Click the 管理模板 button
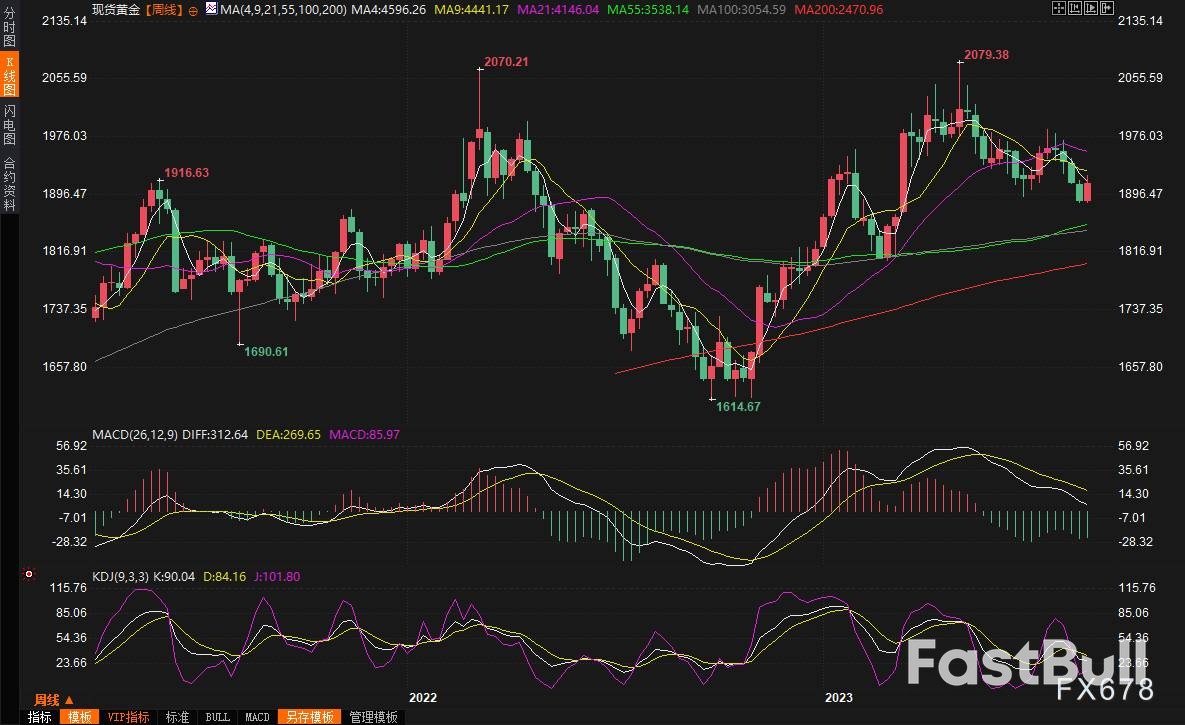Image resolution: width=1185 pixels, height=725 pixels. point(370,717)
